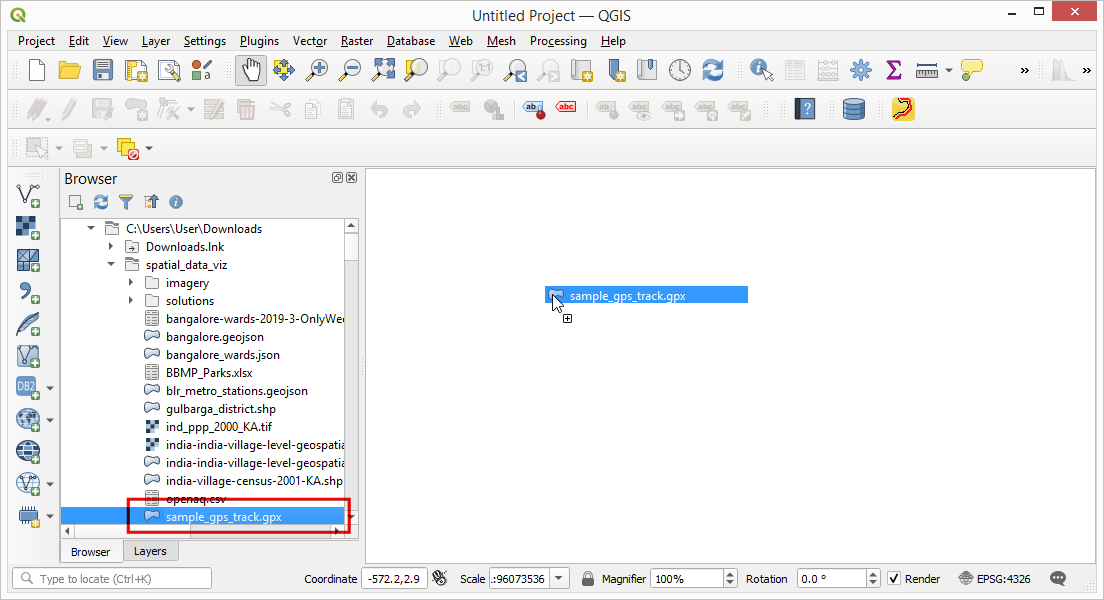
Task: Switch to the Layers tab
Action: point(150,551)
